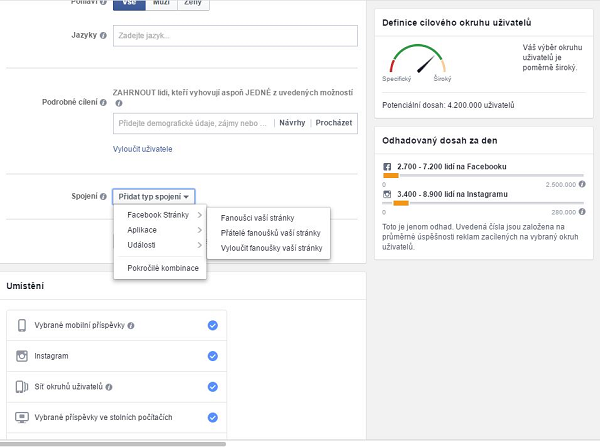Click the horizontal scrollbar at the bottom
The width and height of the screenshot is (600, 447).
[113, 444]
